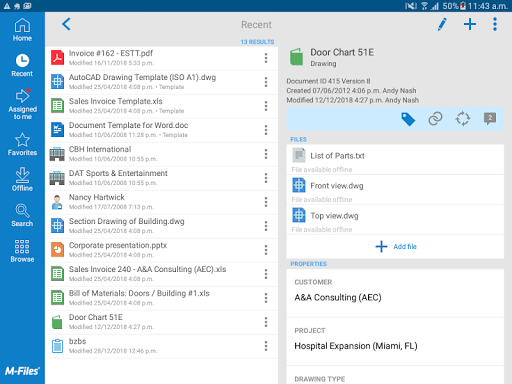Open options menu for Nancy Hartwick
This screenshot has height=384, width=512.
pyautogui.click(x=266, y=202)
